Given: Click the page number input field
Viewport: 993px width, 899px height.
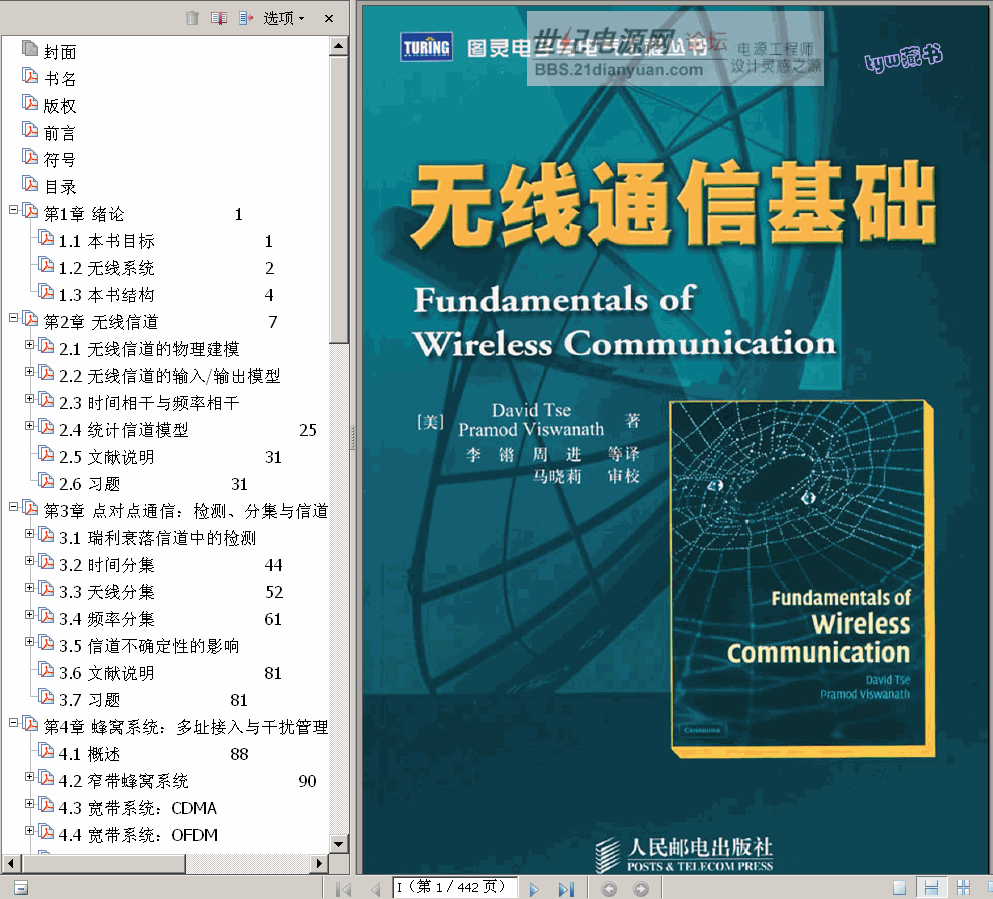Looking at the screenshot, I should click(455, 887).
